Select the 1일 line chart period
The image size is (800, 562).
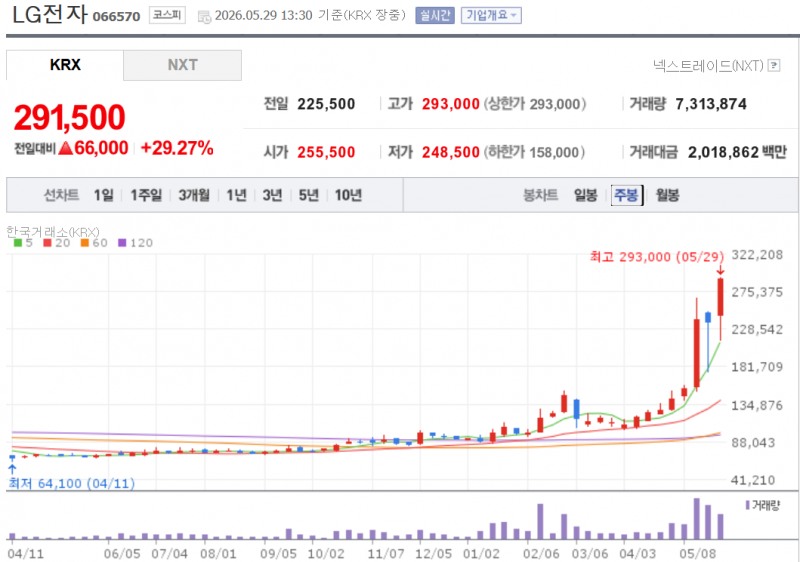(x=104, y=195)
